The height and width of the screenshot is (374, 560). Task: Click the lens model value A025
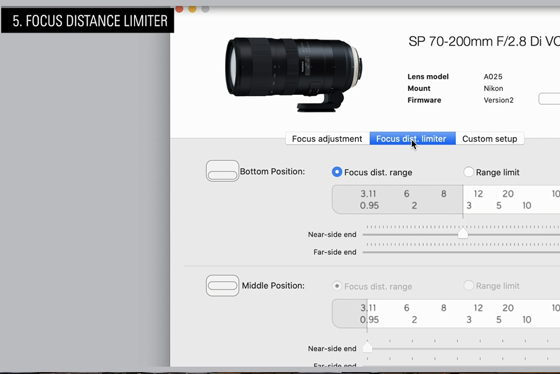(493, 76)
